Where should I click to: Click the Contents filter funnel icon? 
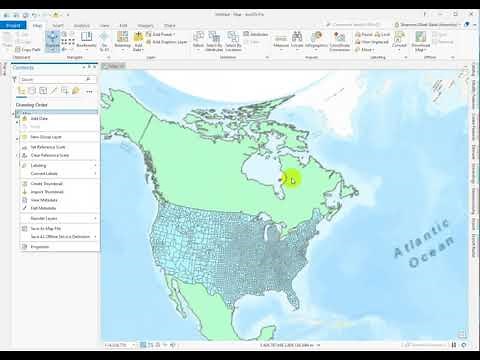(x=15, y=79)
